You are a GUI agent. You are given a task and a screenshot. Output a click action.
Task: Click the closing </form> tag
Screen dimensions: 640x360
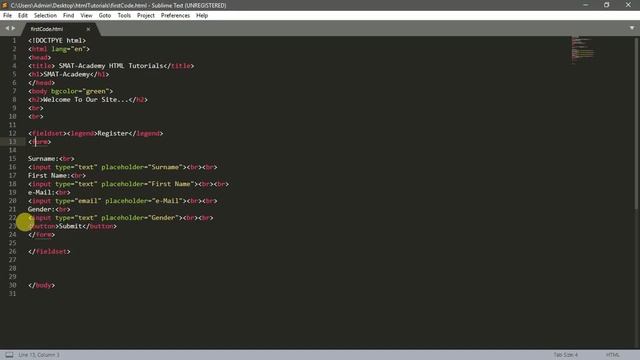(x=42, y=235)
